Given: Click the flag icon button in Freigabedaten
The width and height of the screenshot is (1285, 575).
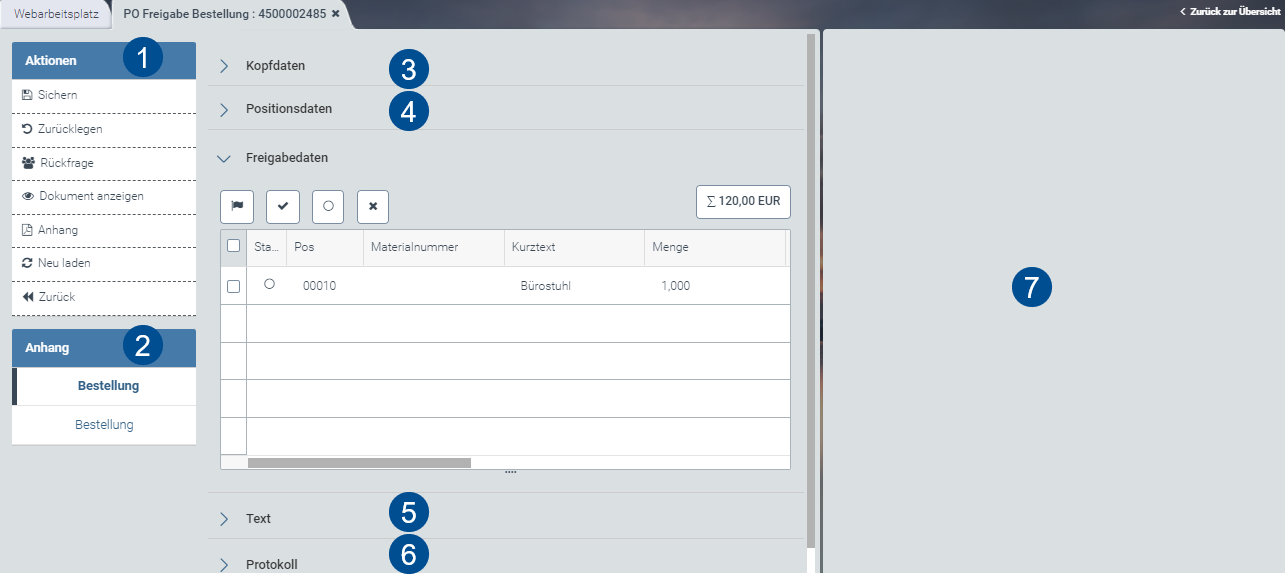Looking at the screenshot, I should (237, 206).
